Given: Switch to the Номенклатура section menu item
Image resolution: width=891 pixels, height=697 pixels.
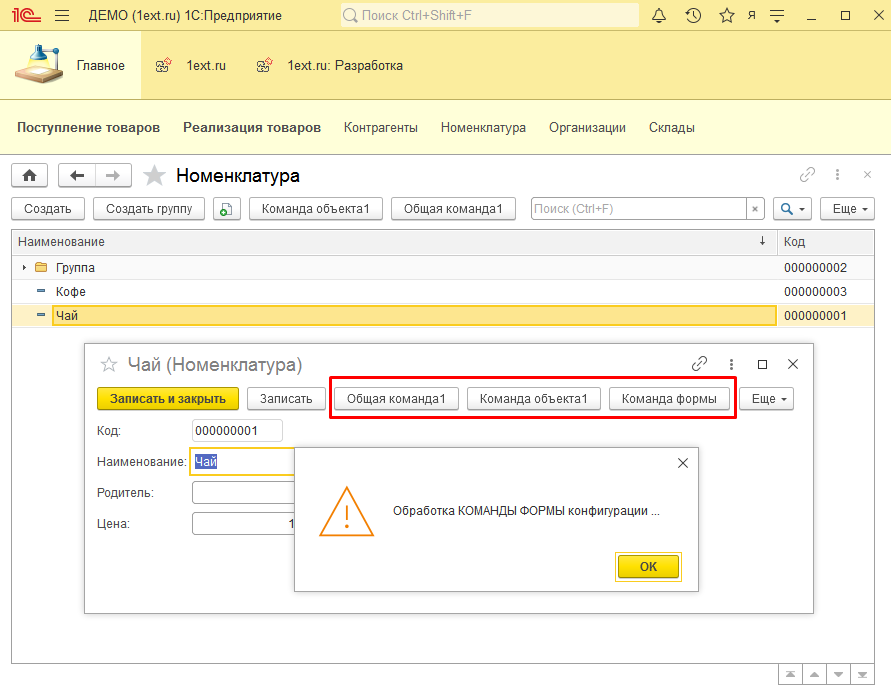Looking at the screenshot, I should pyautogui.click(x=483, y=127).
